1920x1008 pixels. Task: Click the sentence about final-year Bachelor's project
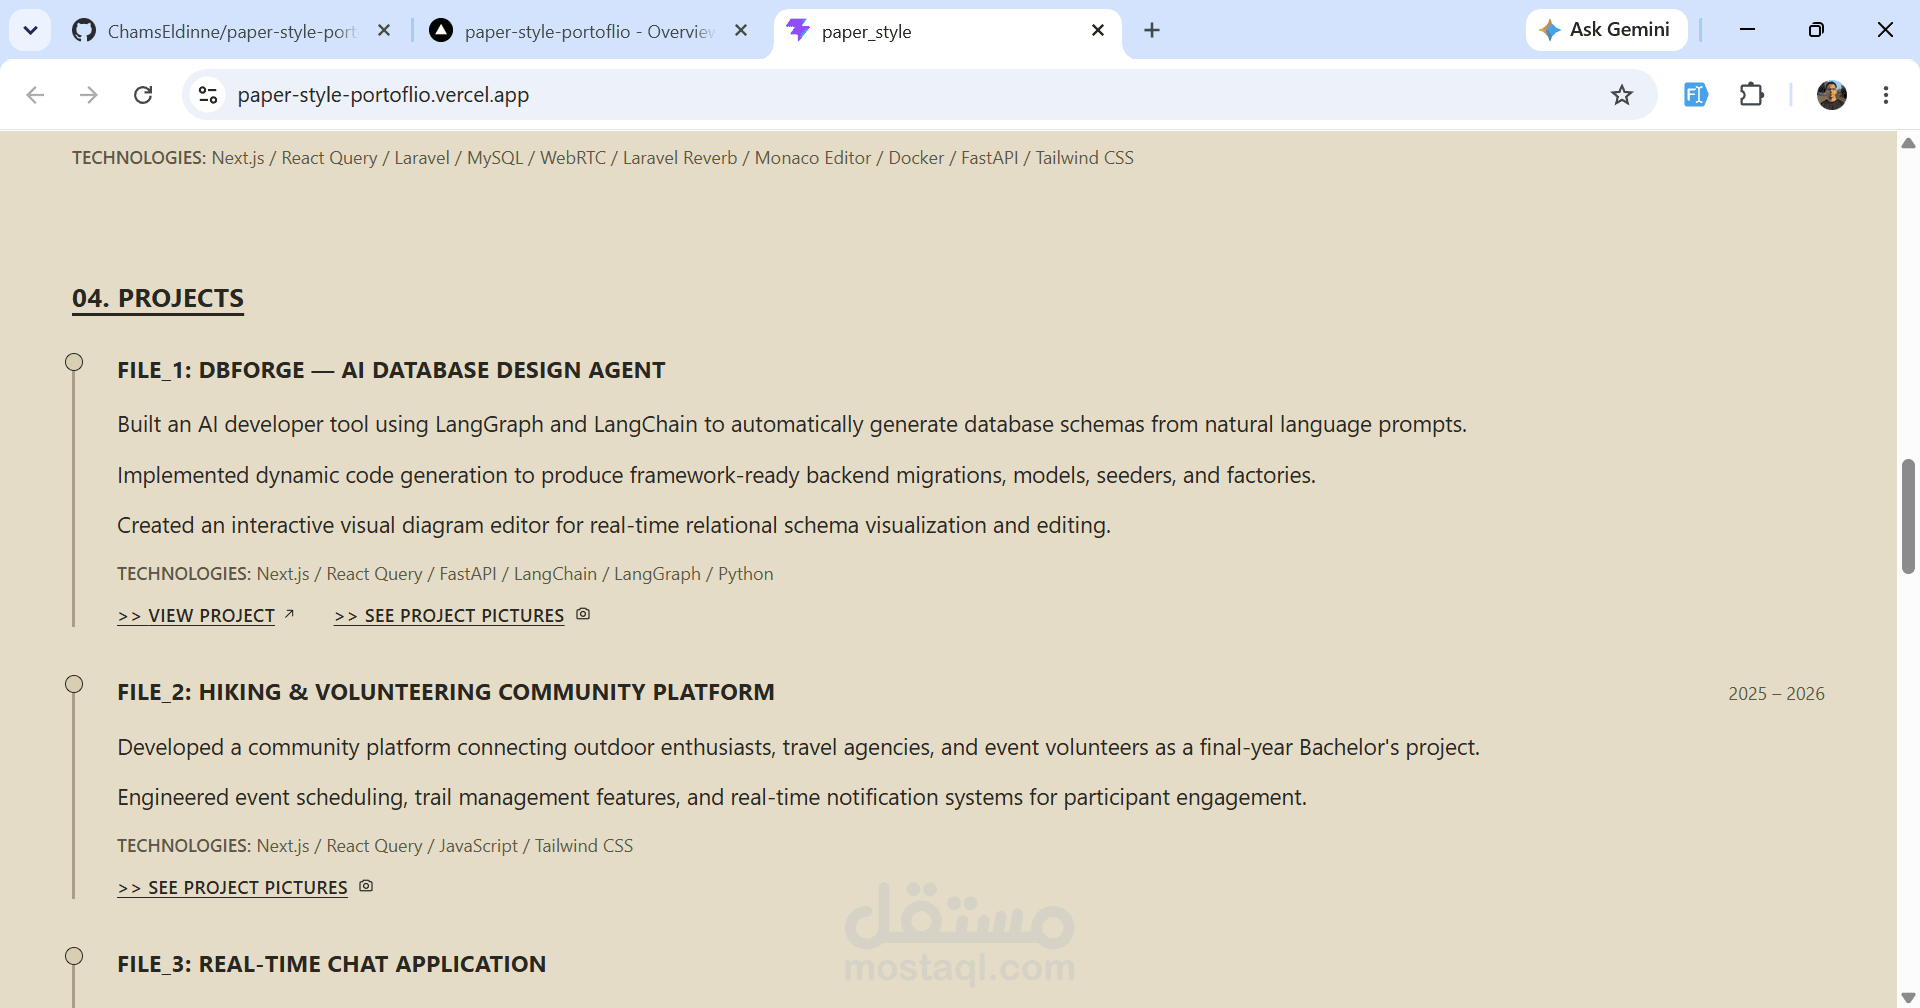coord(798,748)
